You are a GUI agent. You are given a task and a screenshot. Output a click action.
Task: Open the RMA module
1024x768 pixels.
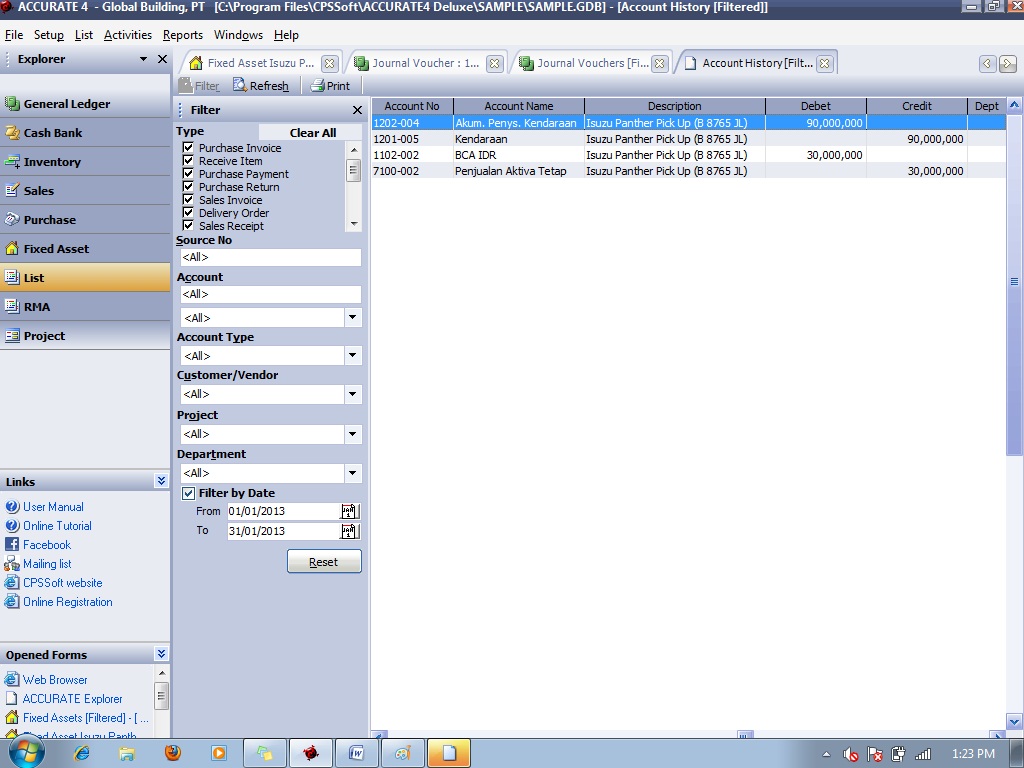coord(85,306)
